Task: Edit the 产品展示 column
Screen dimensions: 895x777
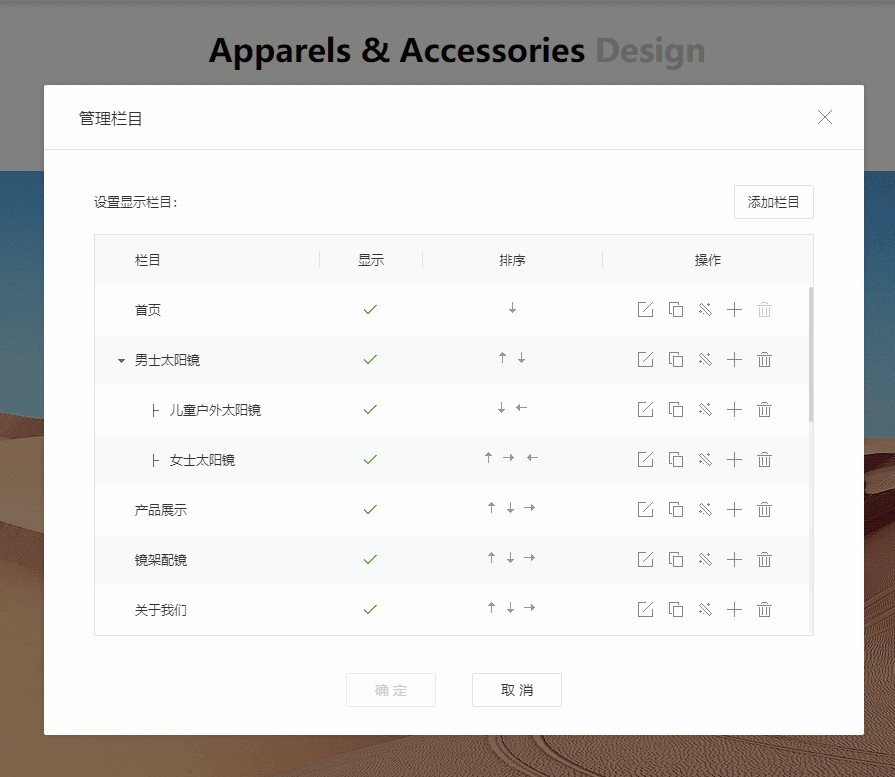Action: pyautogui.click(x=646, y=509)
